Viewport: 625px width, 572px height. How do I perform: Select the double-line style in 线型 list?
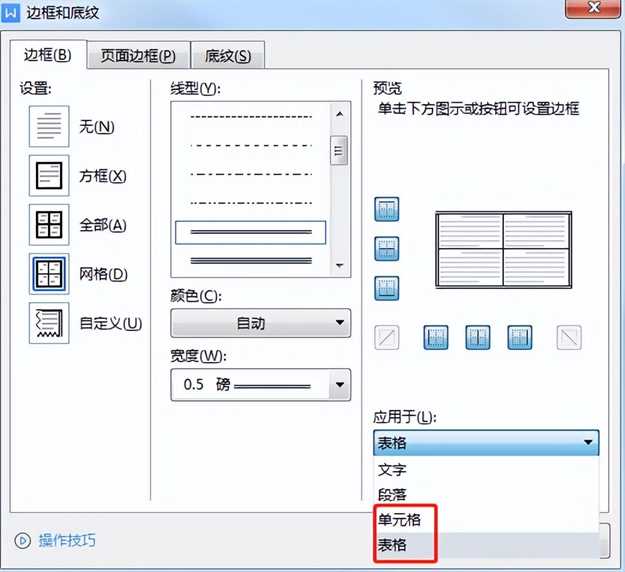pos(250,232)
